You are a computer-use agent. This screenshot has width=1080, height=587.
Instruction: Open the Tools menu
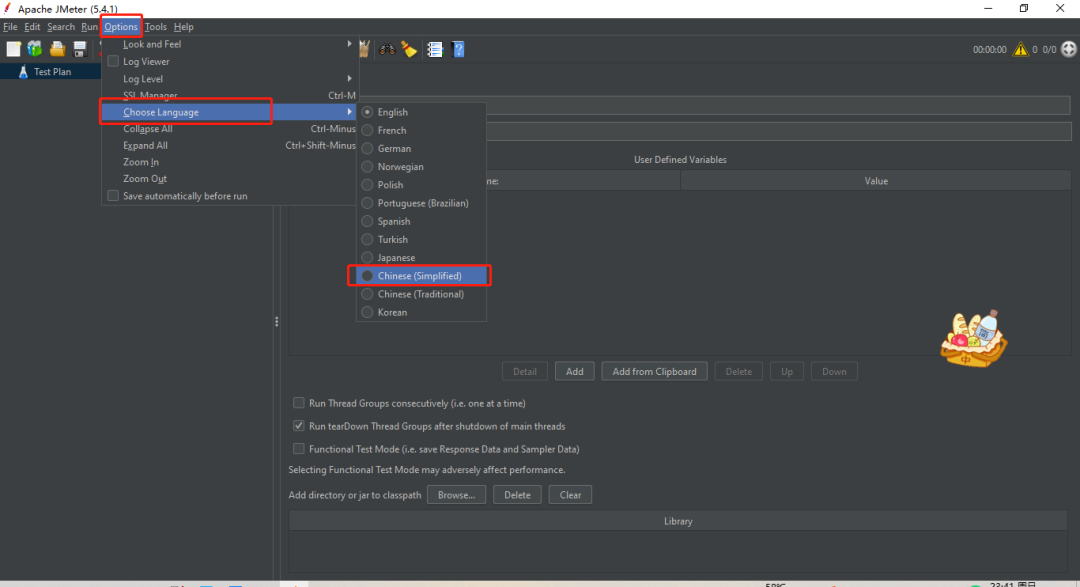tap(156, 27)
